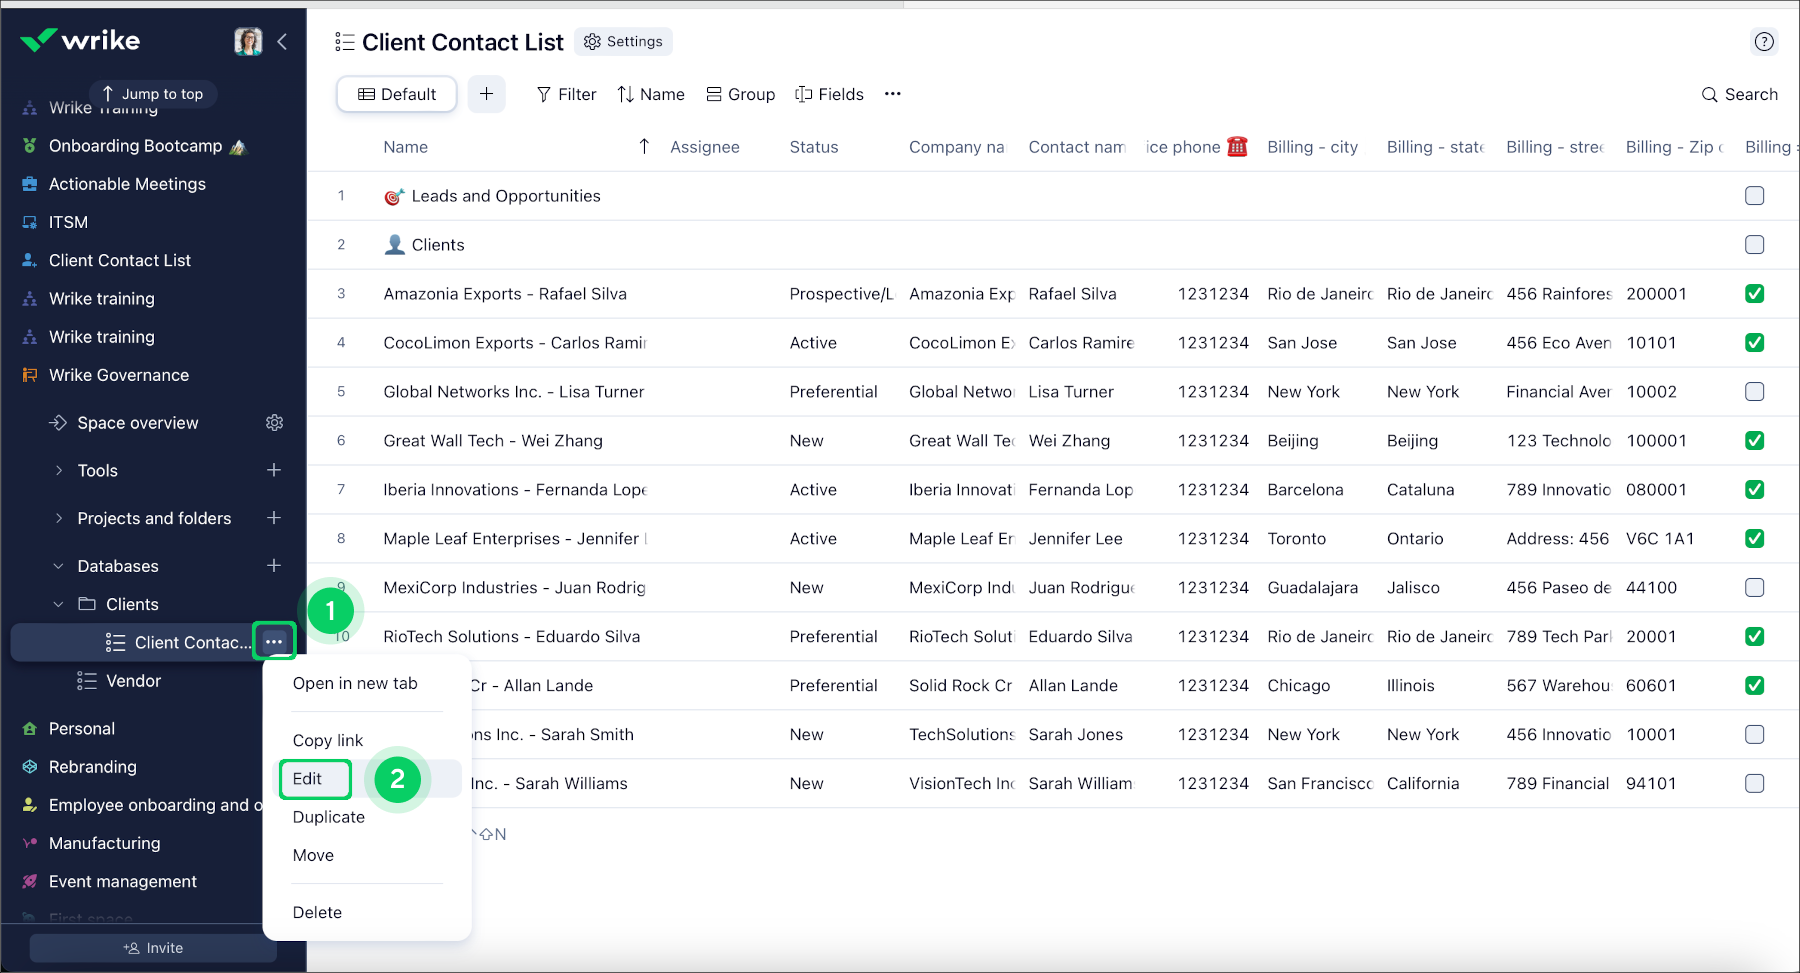
Task: Select Duplicate from the context menu
Action: click(x=327, y=816)
